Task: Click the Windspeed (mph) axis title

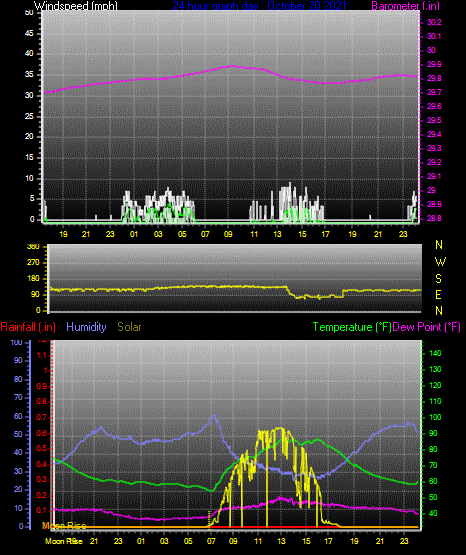Action: 75,5
